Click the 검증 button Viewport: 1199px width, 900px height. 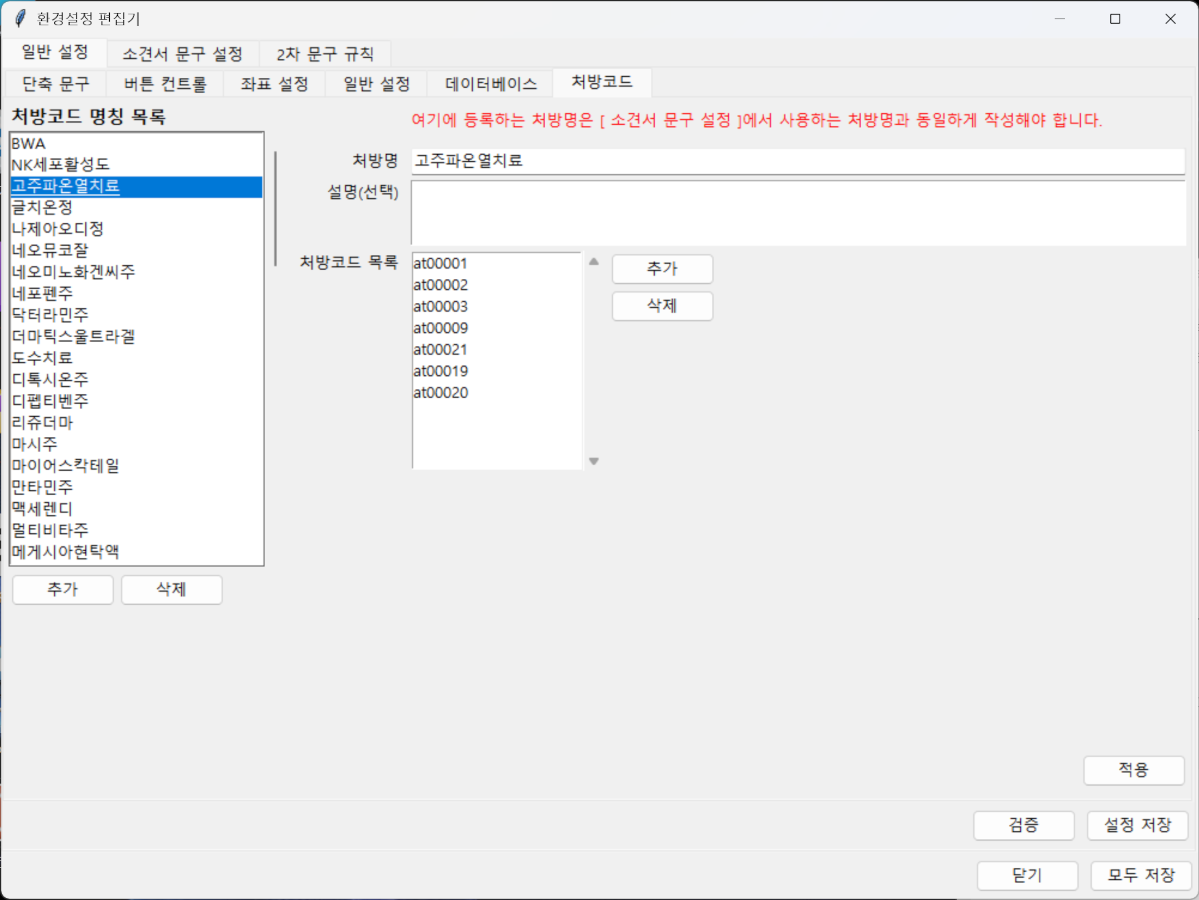1023,825
